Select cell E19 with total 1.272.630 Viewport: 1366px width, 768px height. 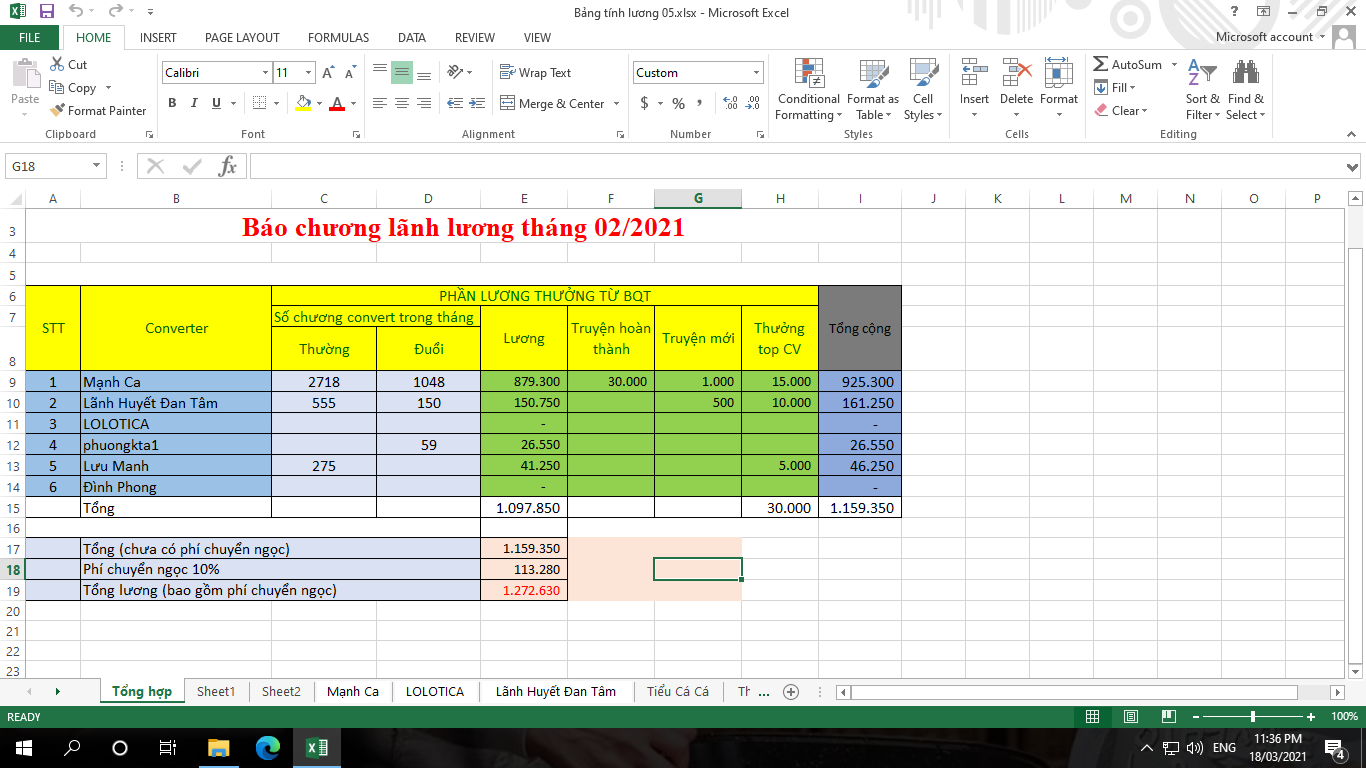(524, 590)
